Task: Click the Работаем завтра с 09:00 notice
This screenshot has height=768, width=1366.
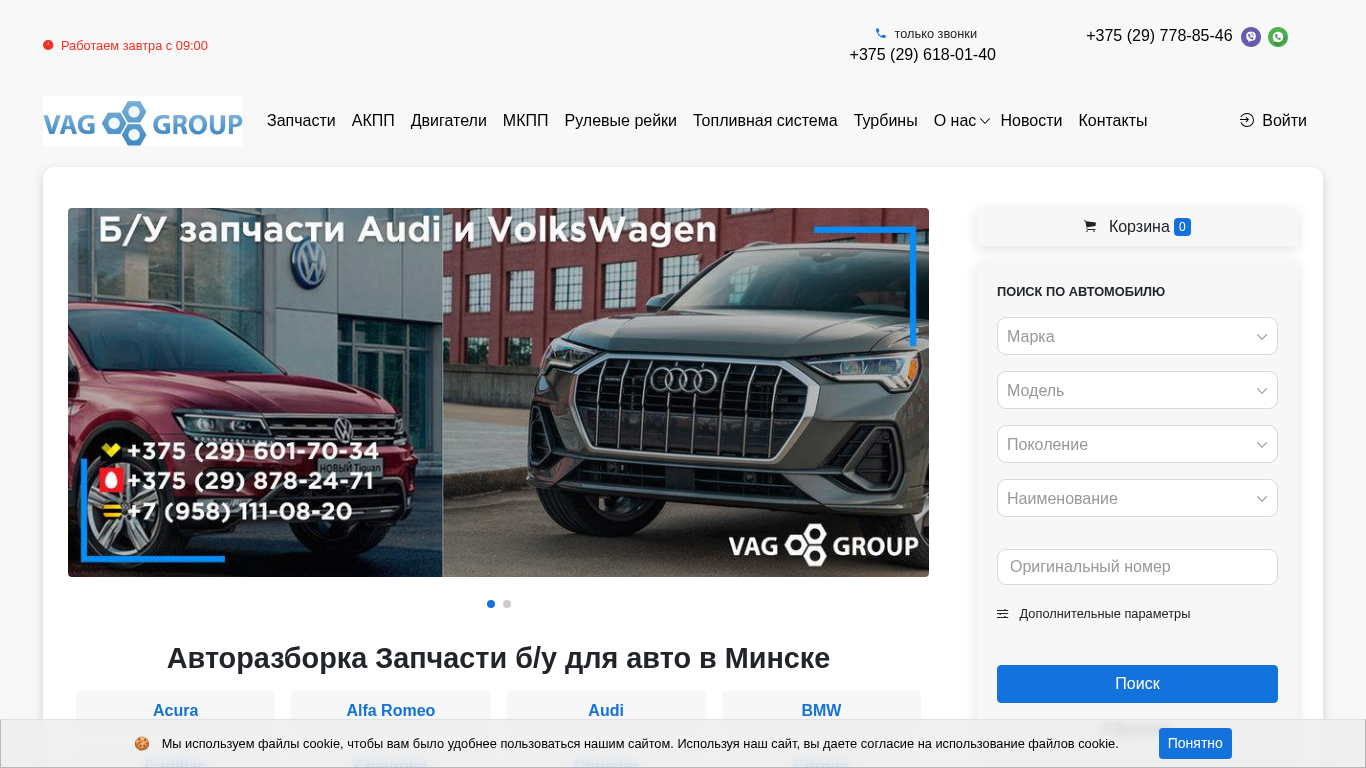Action: click(134, 46)
